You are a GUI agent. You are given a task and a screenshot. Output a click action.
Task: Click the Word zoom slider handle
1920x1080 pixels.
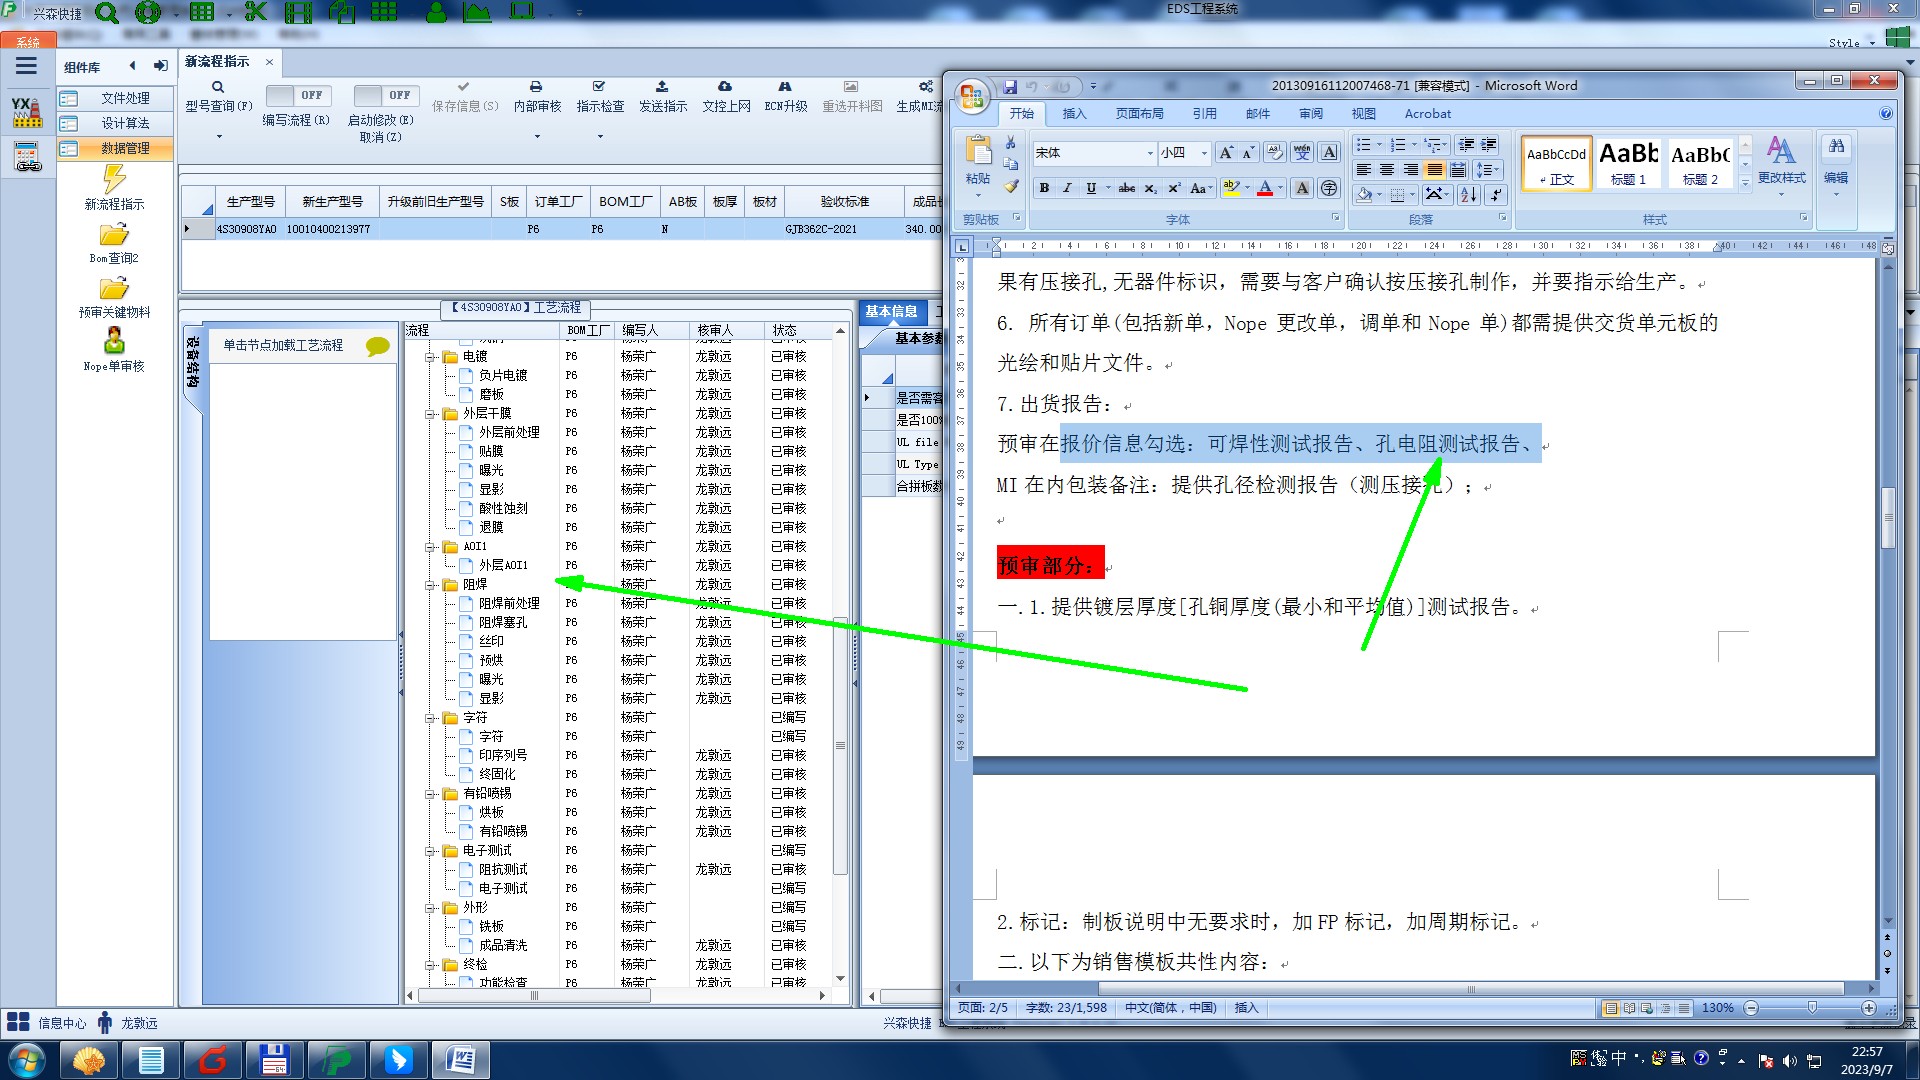[x=1812, y=1008]
